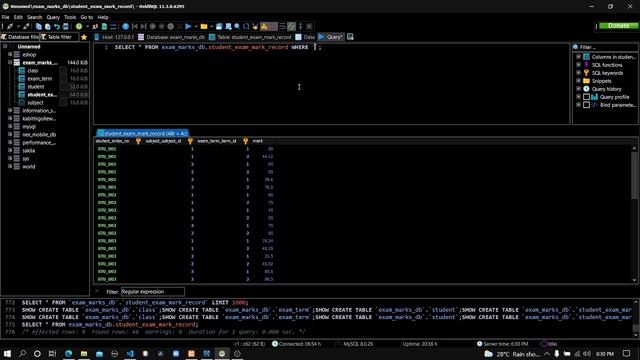Image resolution: width=640 pixels, height=360 pixels.
Task: Expand the Query history helper node
Action: coord(578,89)
